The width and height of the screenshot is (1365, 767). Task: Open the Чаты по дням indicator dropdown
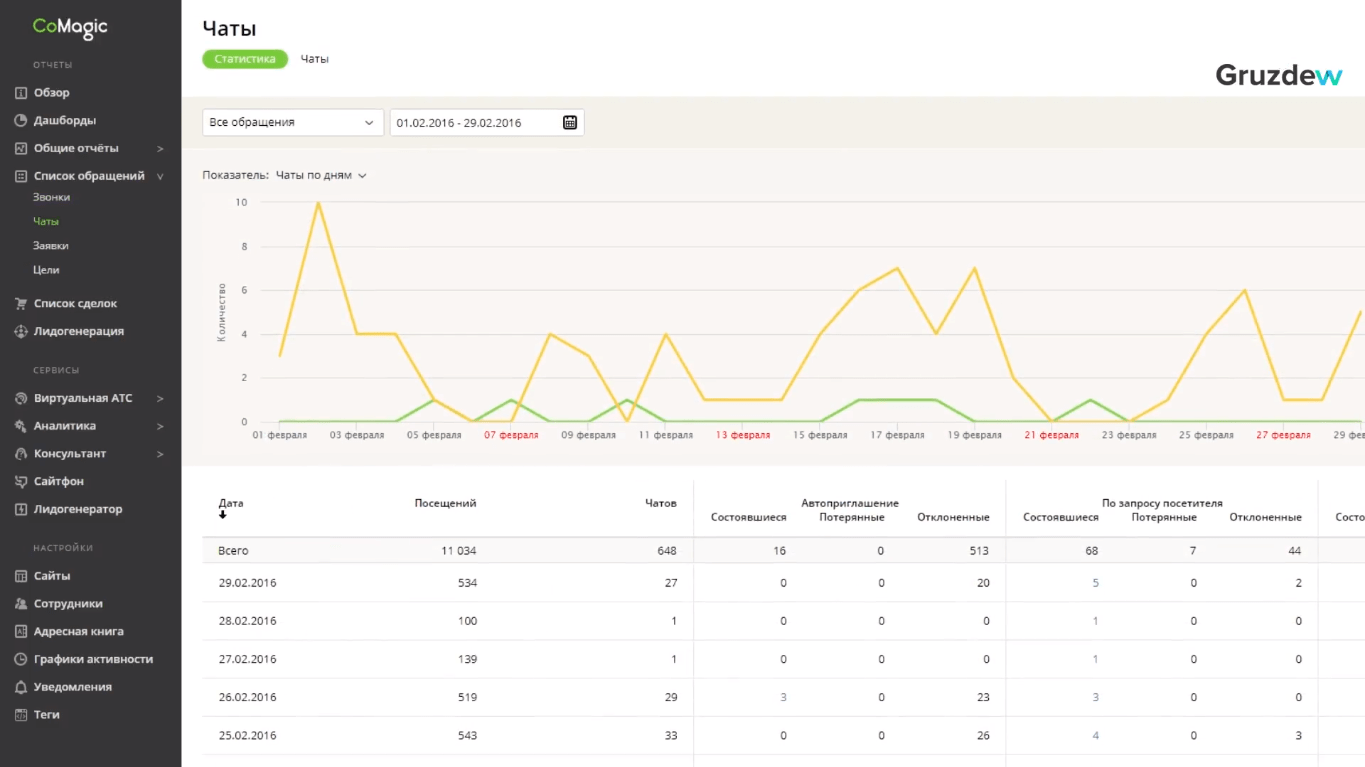321,175
